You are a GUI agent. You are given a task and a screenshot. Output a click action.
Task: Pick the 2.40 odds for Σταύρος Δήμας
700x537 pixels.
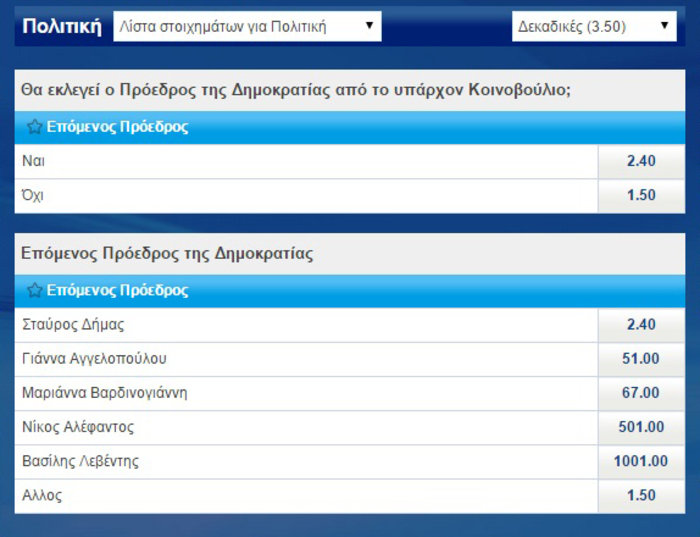[x=640, y=324]
